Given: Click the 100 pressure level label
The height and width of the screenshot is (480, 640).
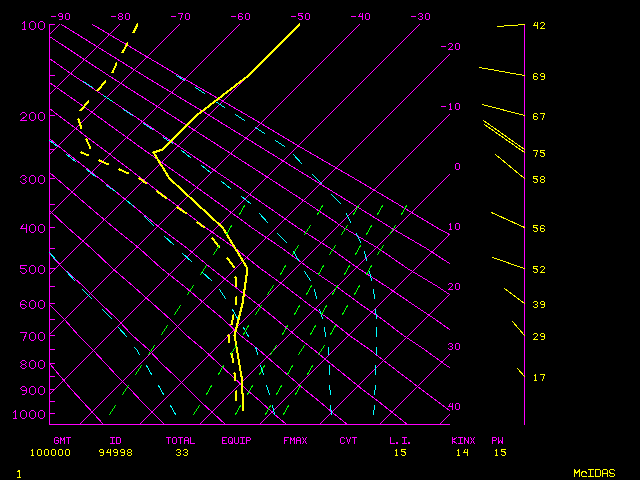Looking at the screenshot, I should 32,26.
